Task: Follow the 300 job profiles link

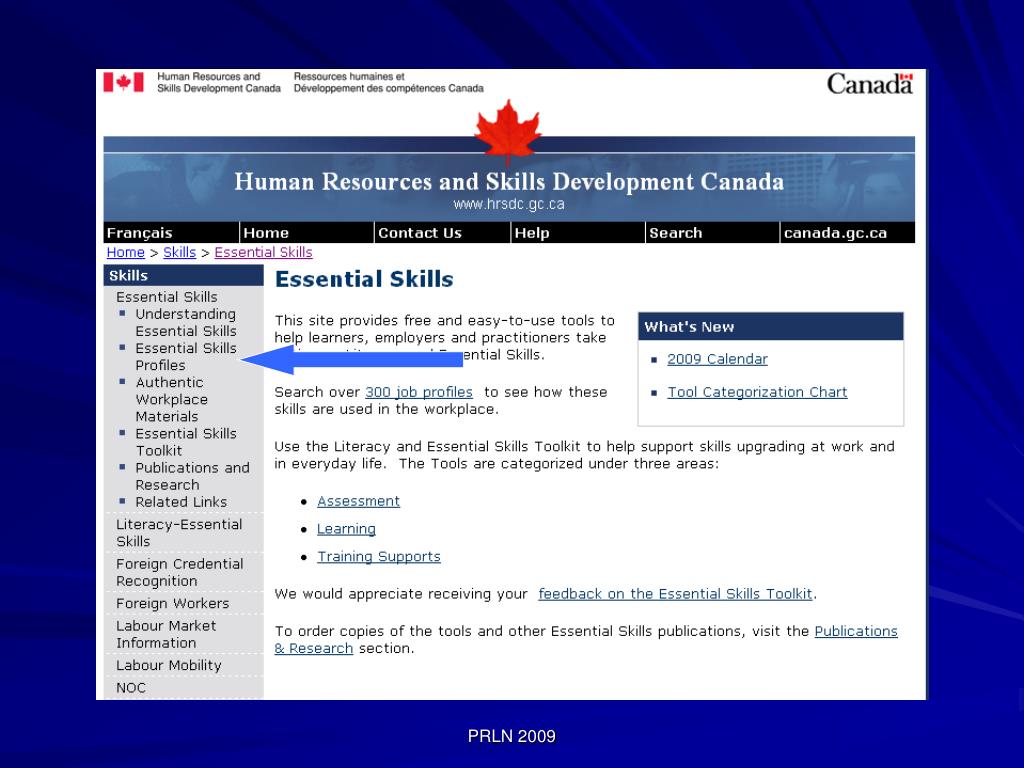Action: [x=419, y=392]
